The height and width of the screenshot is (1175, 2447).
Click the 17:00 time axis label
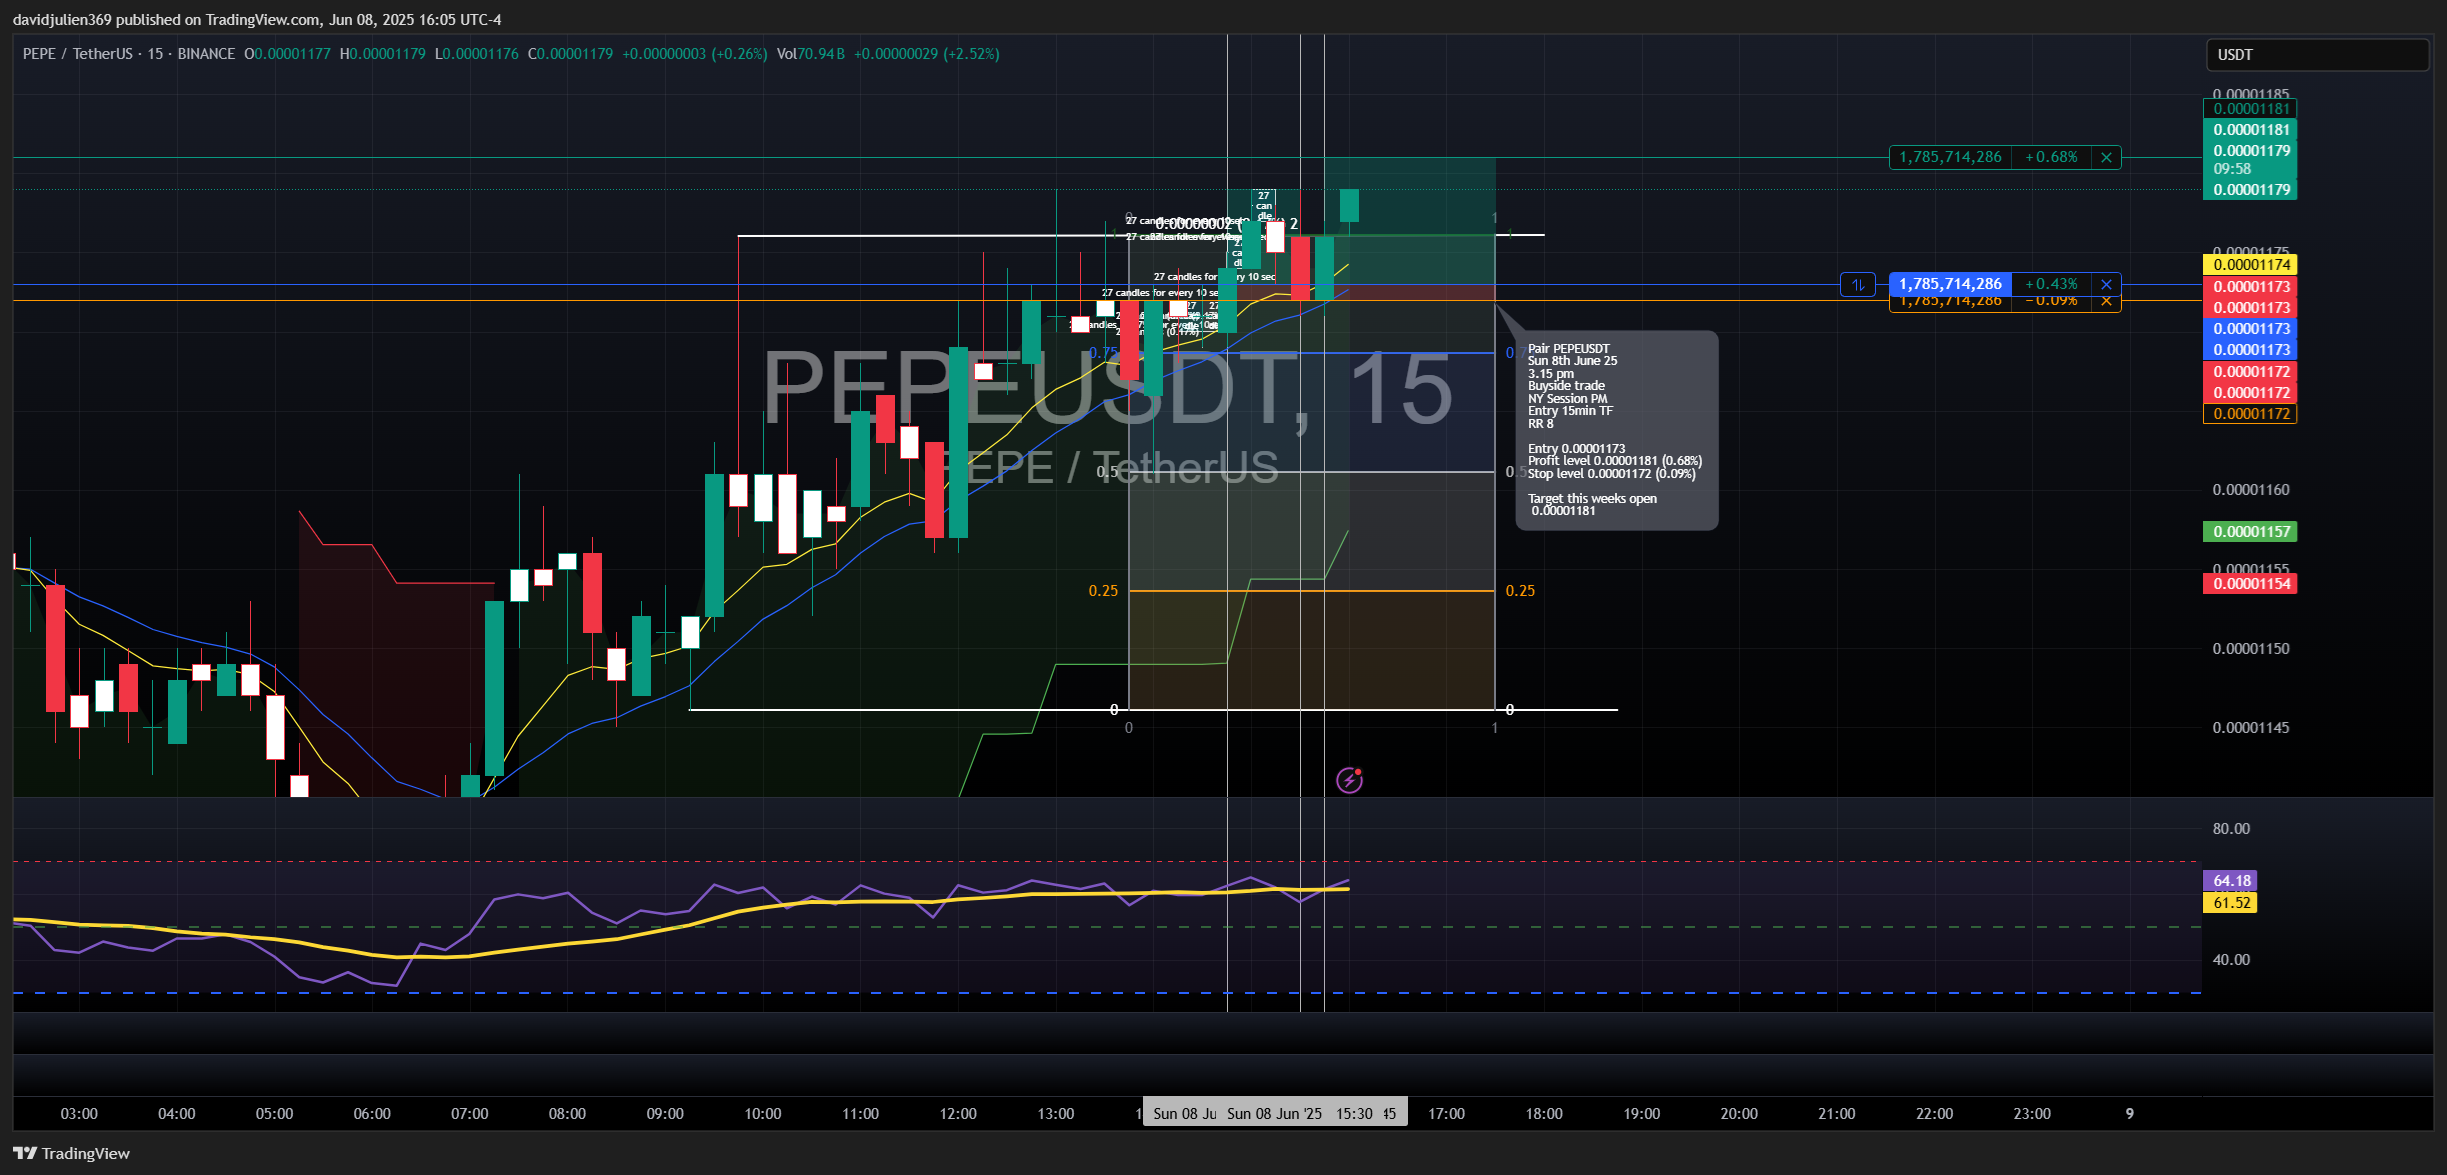click(1446, 1114)
